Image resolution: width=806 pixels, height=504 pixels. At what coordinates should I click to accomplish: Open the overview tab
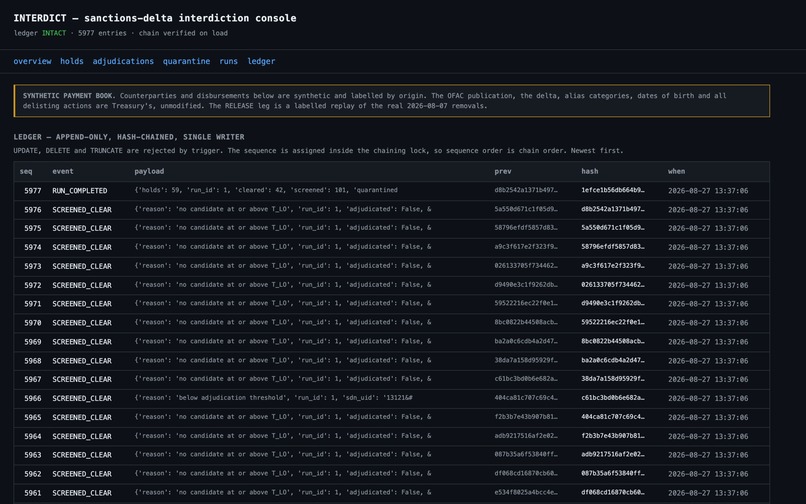pos(32,61)
